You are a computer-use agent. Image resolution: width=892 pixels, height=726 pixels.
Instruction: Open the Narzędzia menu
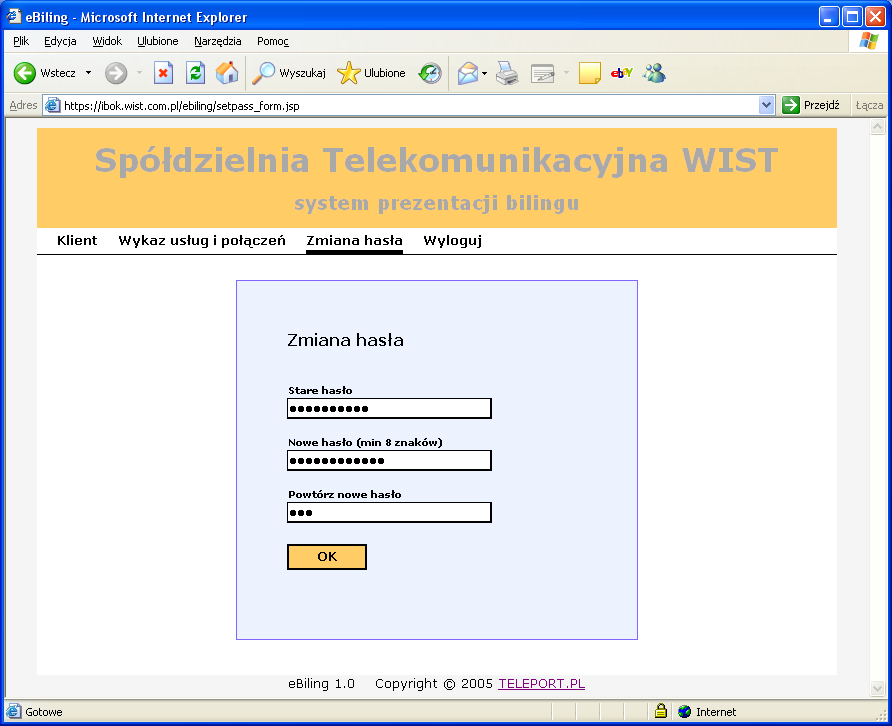click(x=217, y=41)
